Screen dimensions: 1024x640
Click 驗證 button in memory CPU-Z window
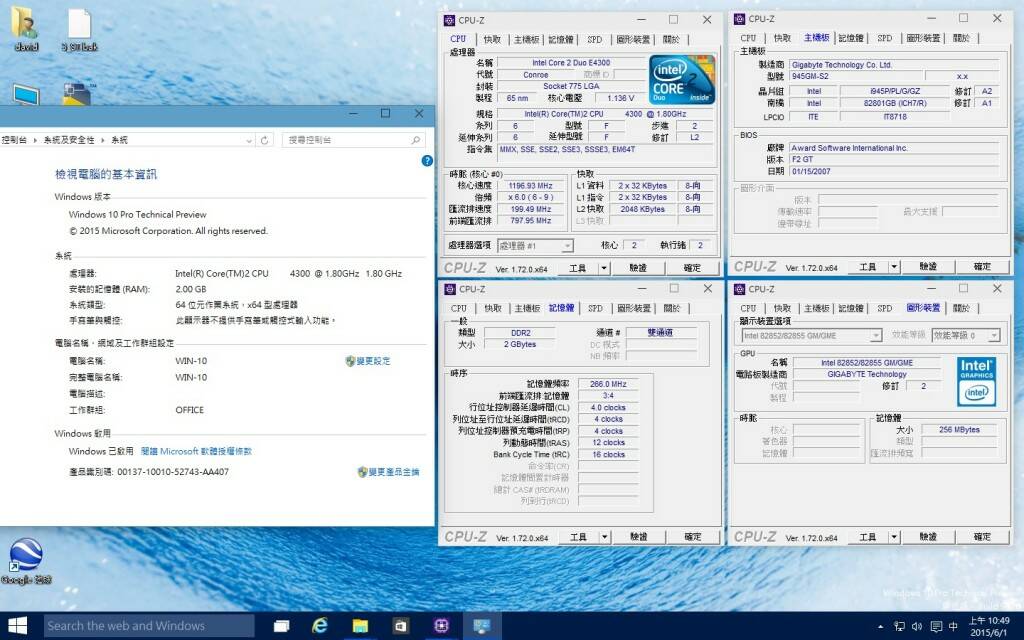click(x=639, y=537)
